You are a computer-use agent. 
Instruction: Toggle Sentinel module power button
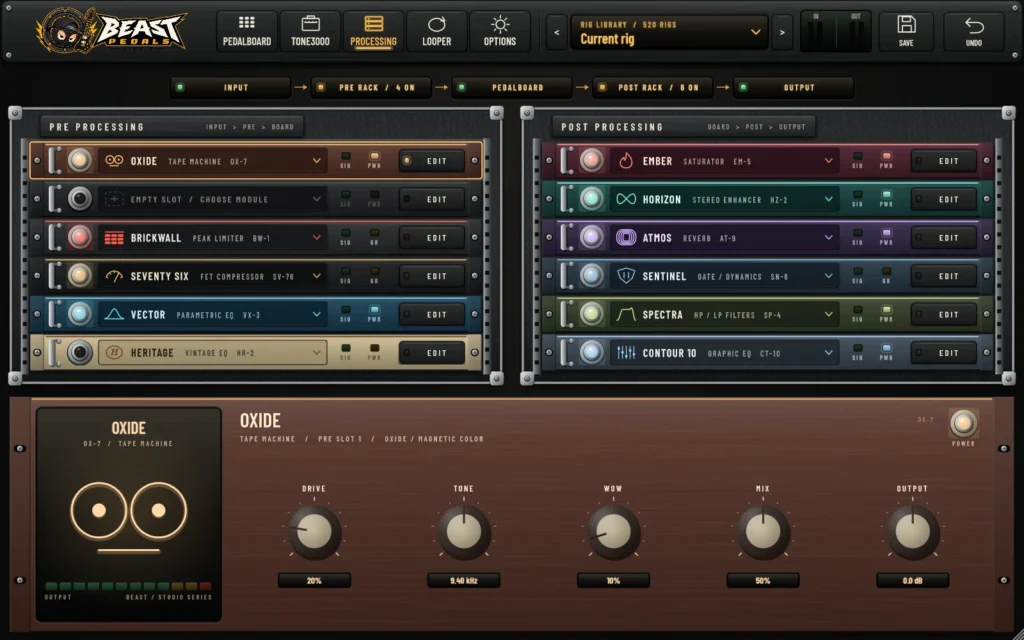[592, 276]
